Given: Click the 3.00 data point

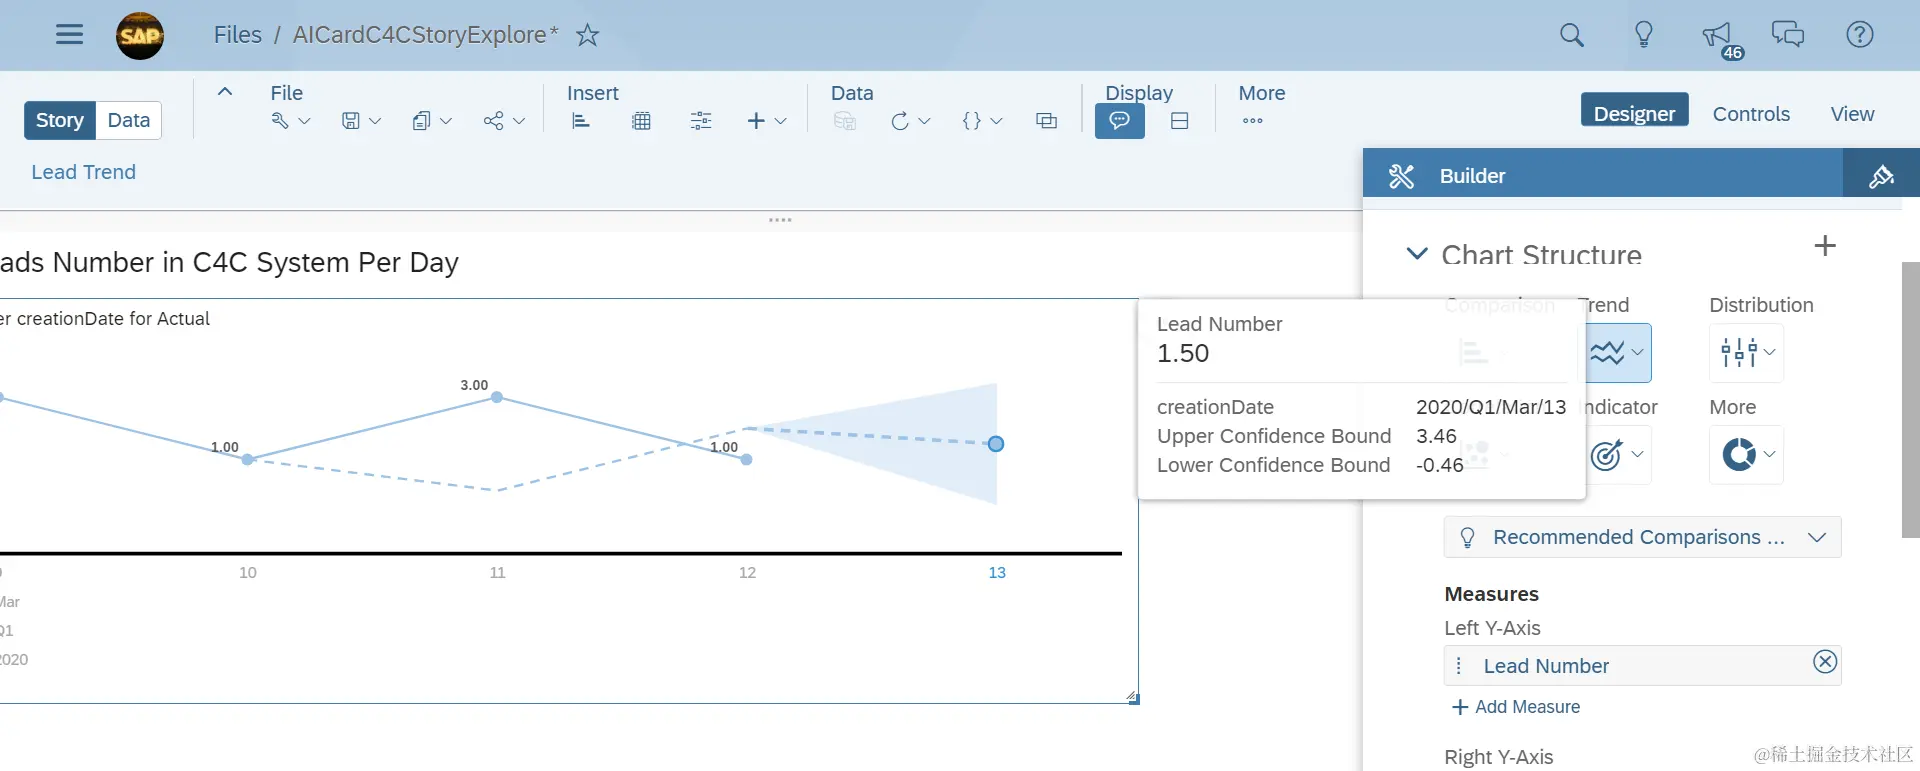Looking at the screenshot, I should coord(497,397).
